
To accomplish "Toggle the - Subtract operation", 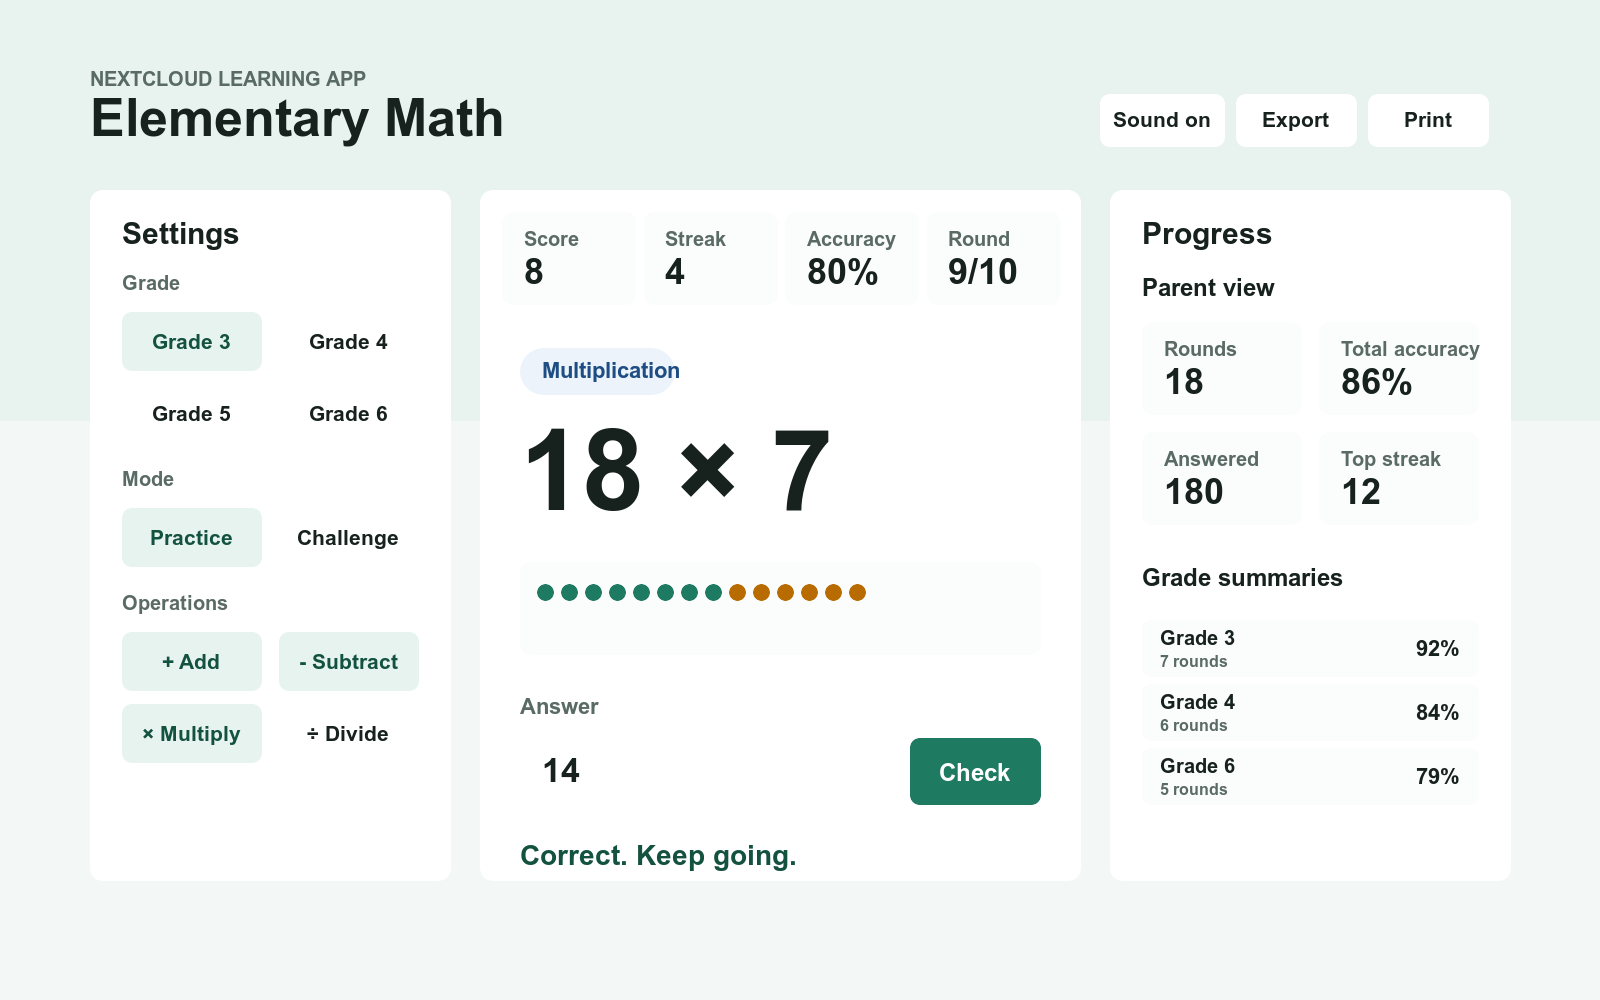I will (x=348, y=662).
